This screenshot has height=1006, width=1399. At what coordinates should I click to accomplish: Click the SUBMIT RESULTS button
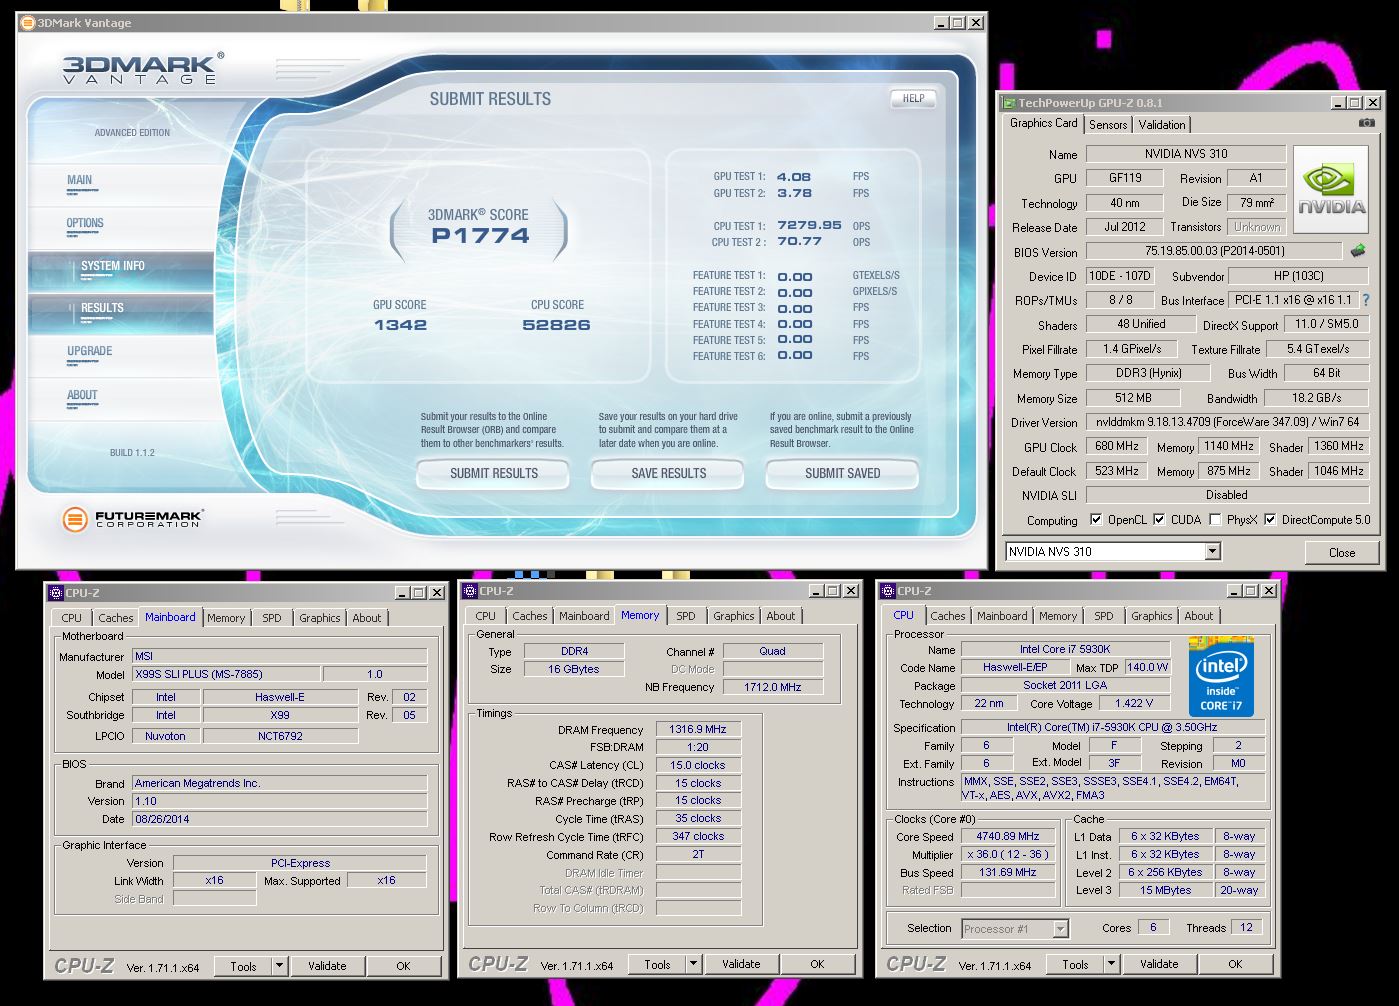pyautogui.click(x=493, y=473)
